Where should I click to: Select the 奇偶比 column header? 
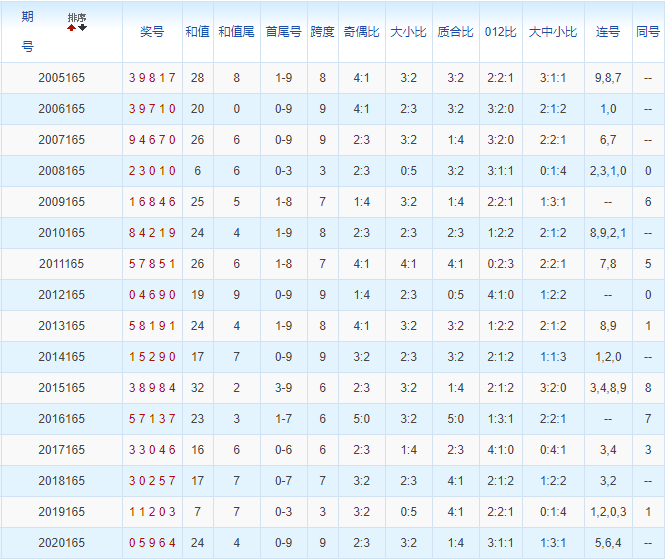point(361,32)
